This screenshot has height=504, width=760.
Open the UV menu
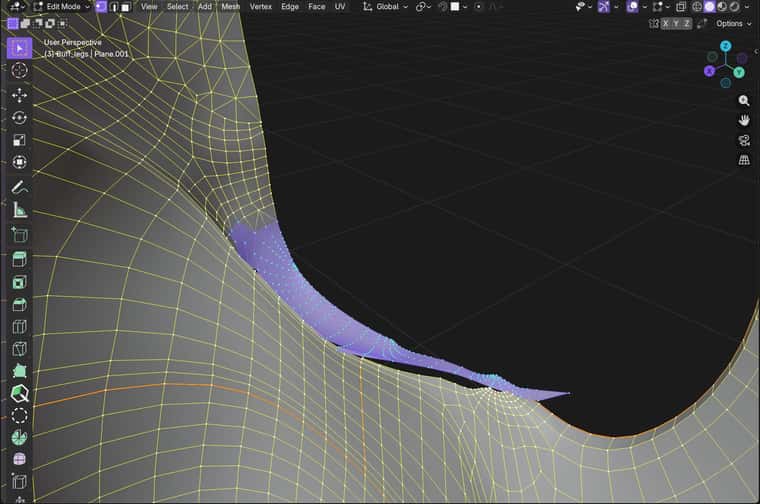pyautogui.click(x=340, y=6)
